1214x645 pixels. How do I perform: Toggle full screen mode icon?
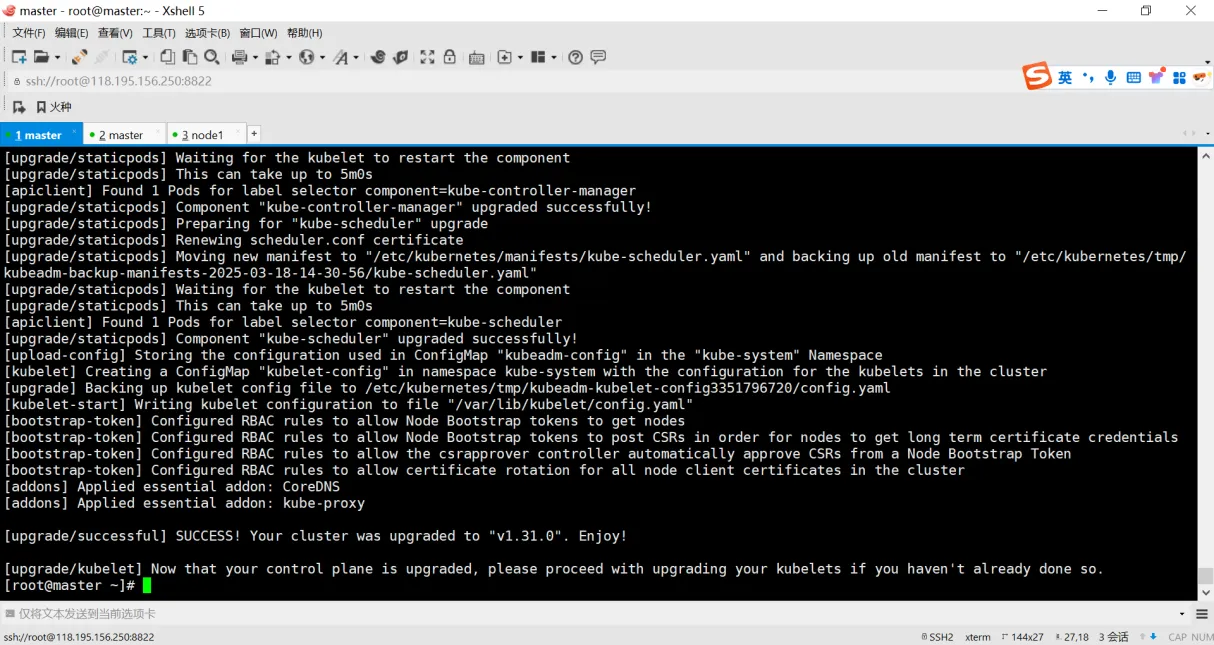(427, 57)
